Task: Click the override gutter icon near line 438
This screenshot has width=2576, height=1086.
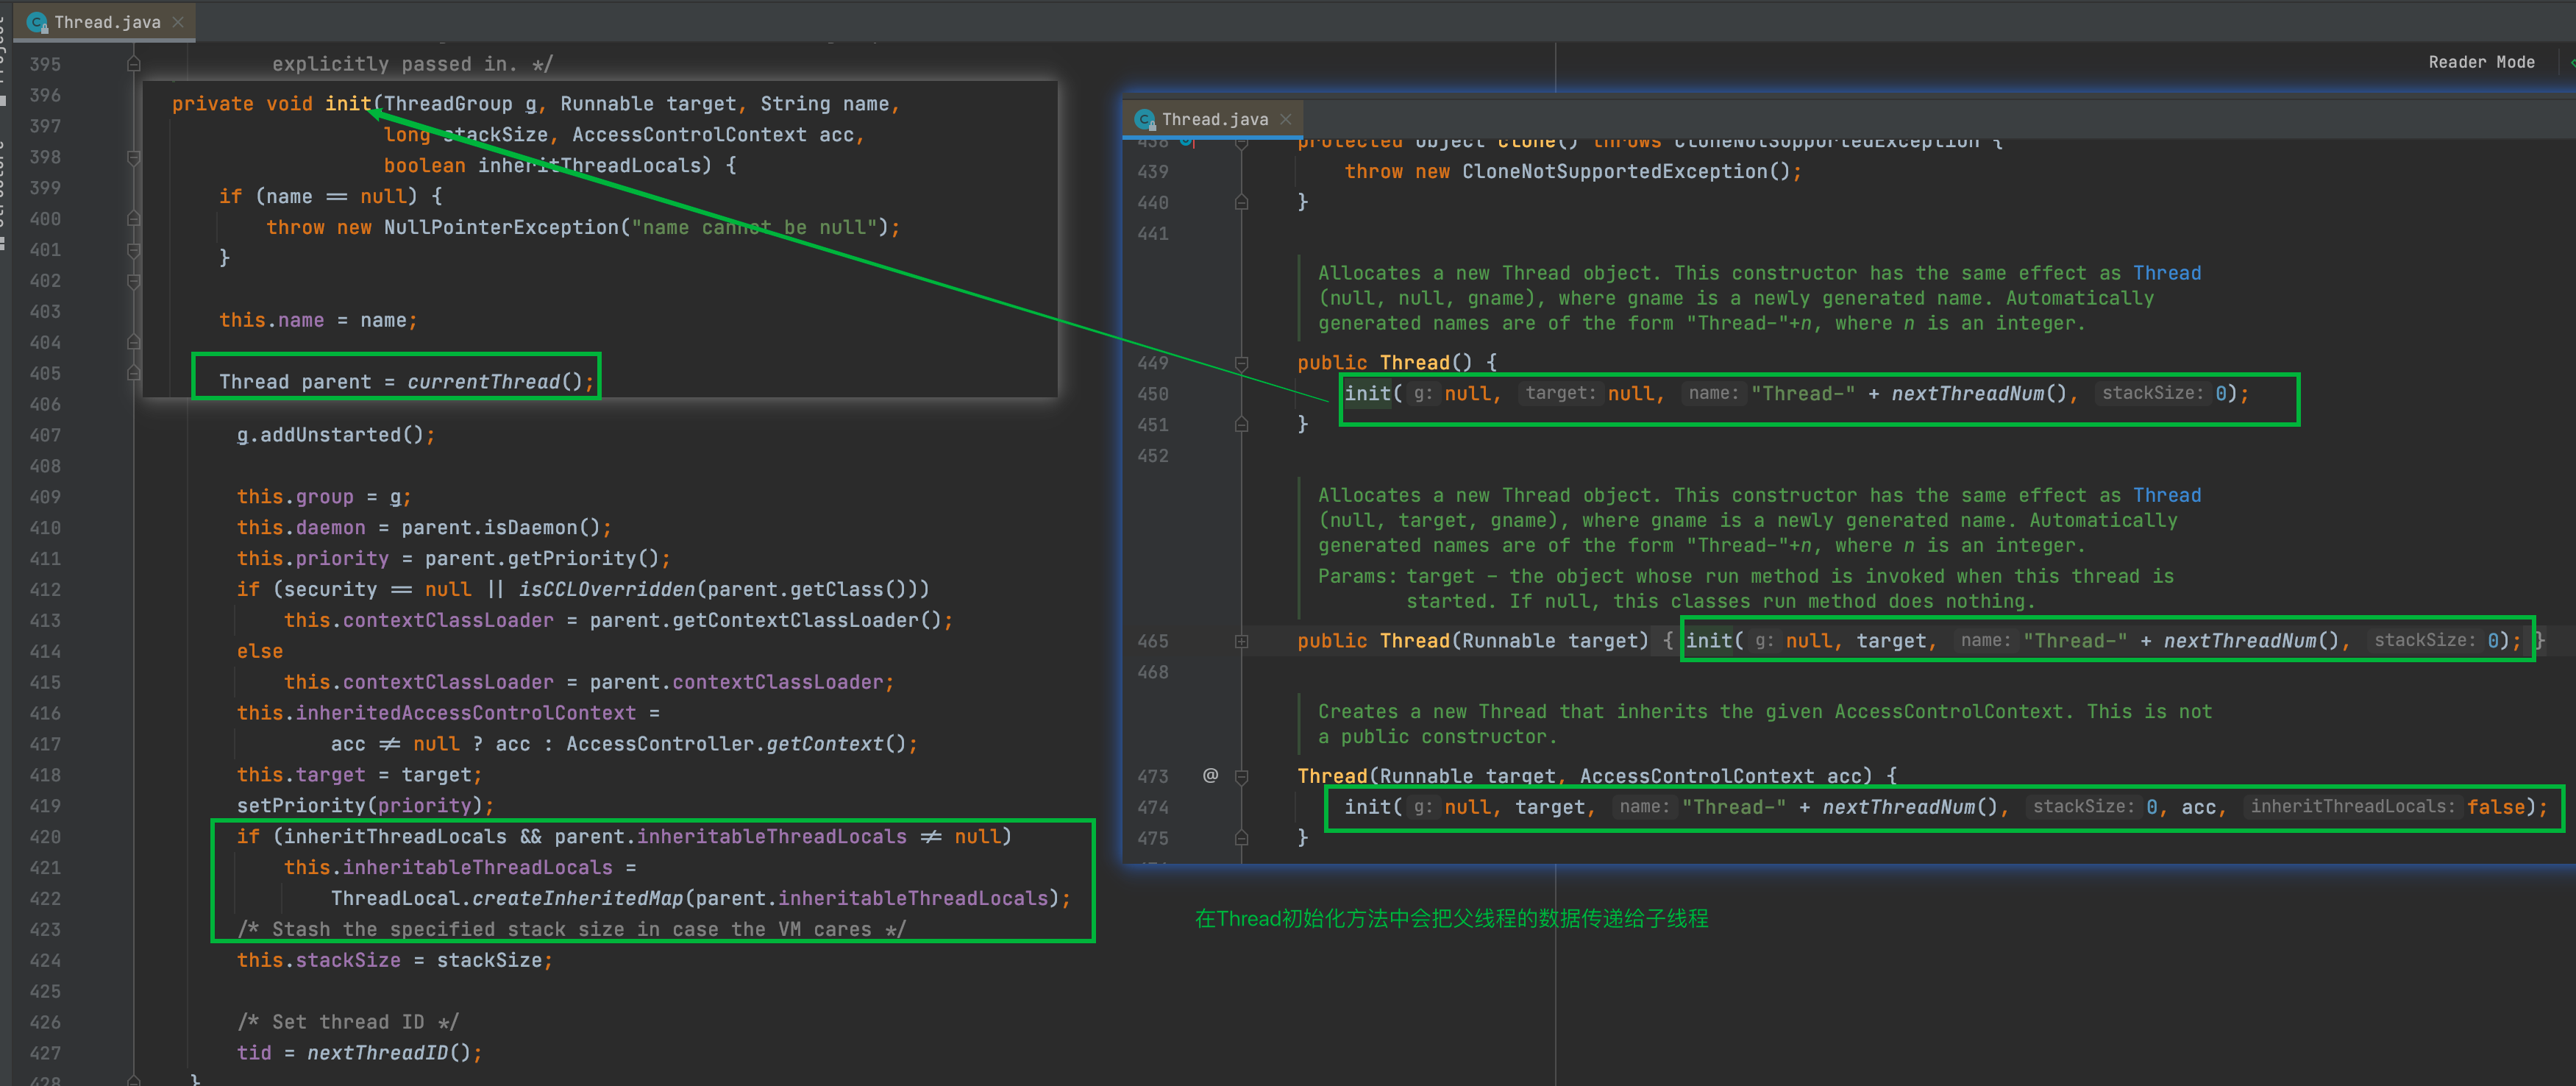Action: [1186, 142]
